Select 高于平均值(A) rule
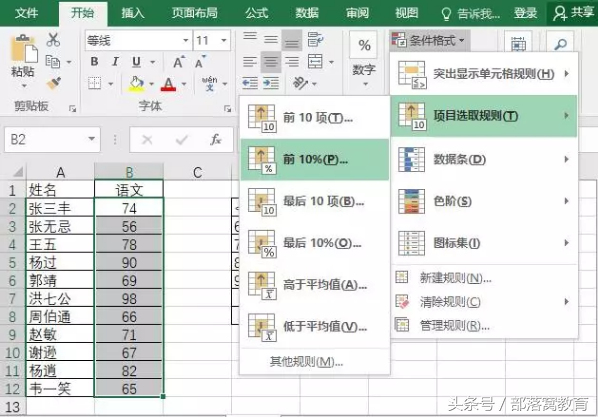The width and height of the screenshot is (598, 417). coord(315,285)
